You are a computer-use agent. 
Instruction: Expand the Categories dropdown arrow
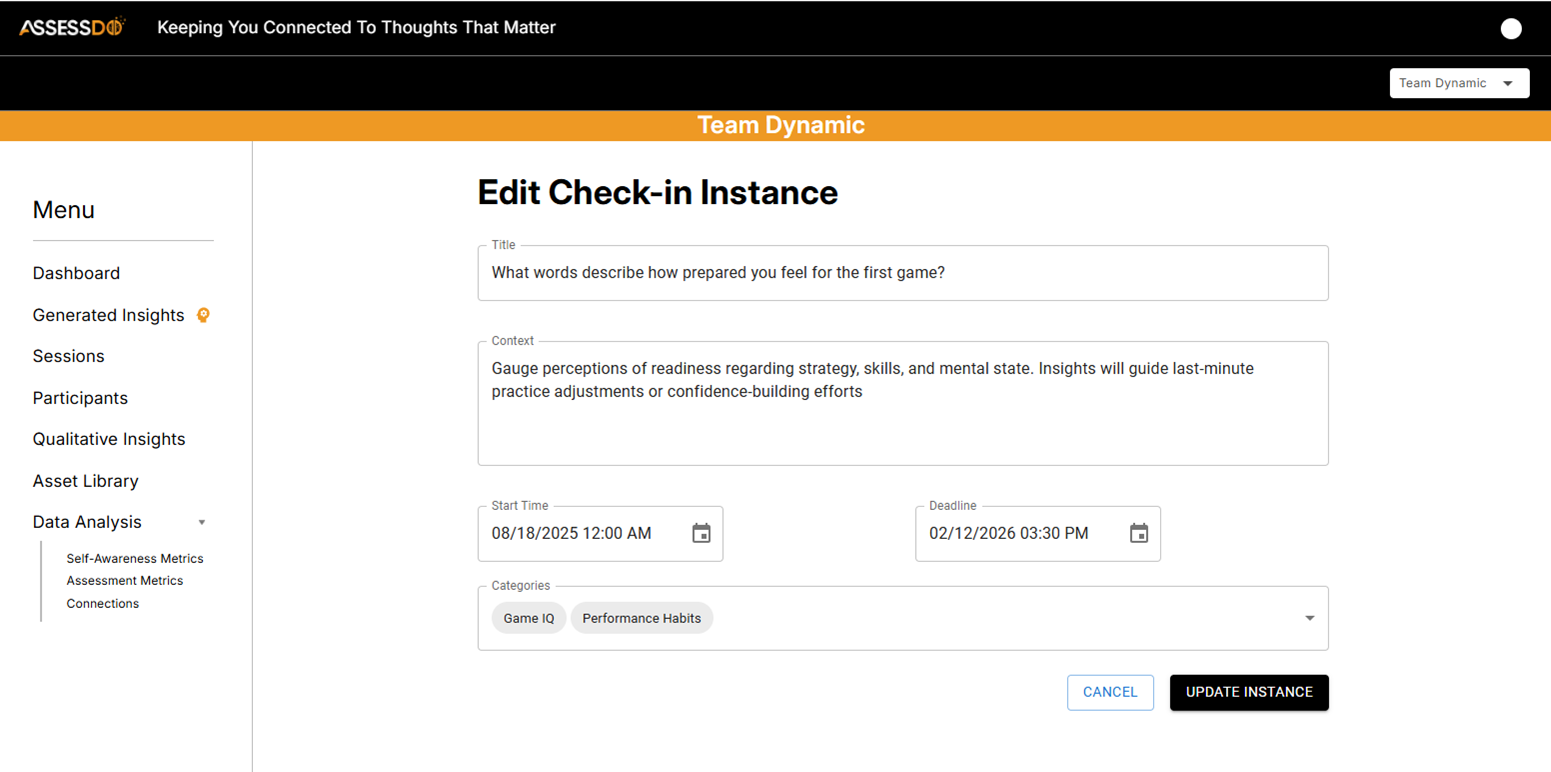coord(1310,618)
